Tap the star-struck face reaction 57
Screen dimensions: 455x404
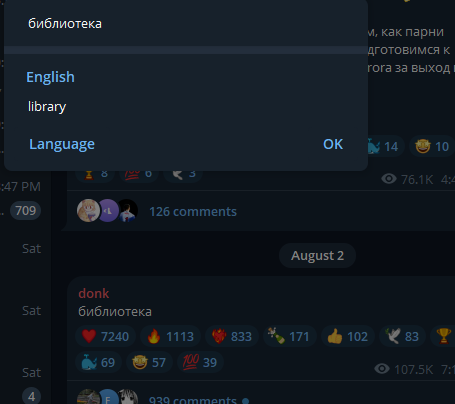149,362
